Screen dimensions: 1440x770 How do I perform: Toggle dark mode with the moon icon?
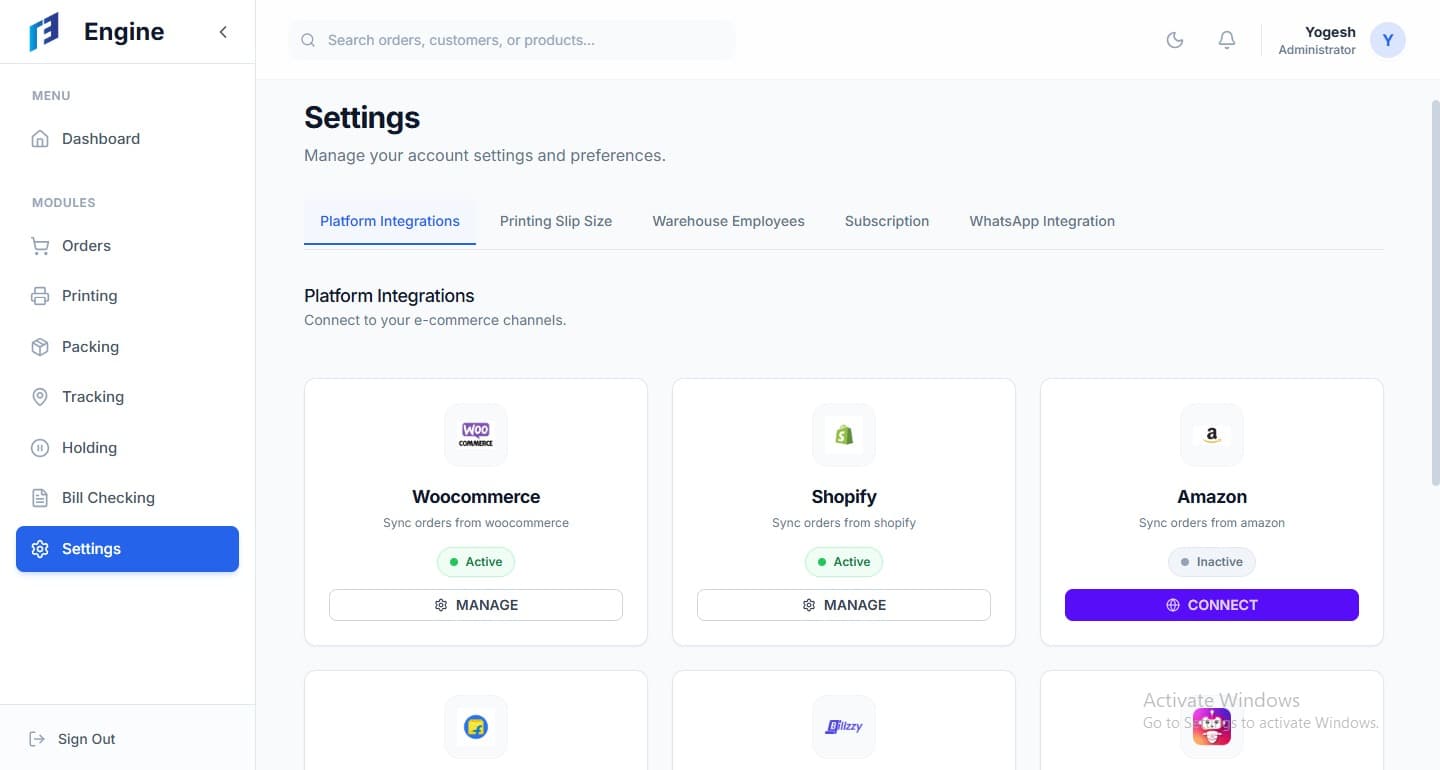click(1175, 40)
